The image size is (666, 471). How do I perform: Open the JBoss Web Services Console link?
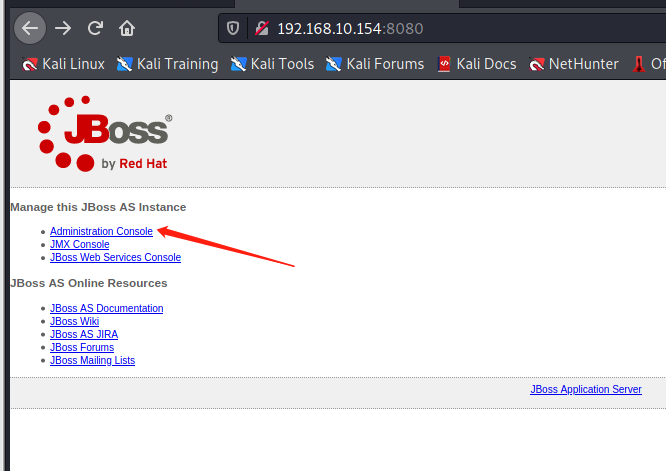(x=116, y=257)
